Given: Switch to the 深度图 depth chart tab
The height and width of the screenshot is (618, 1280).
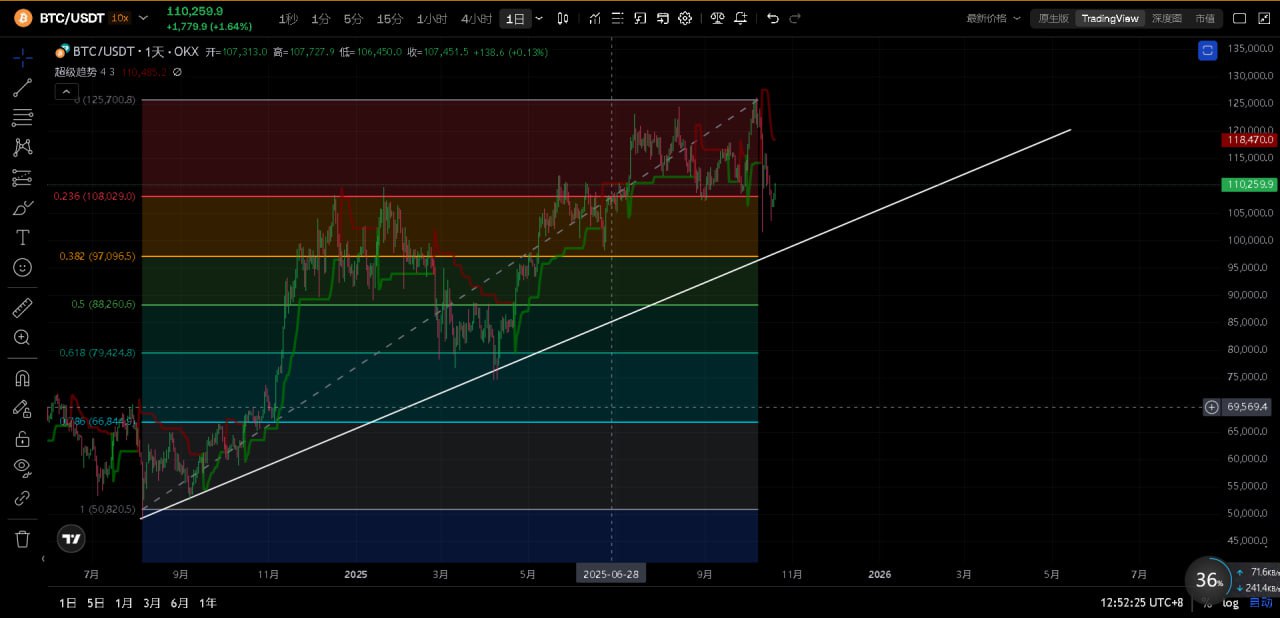Looking at the screenshot, I should click(x=1166, y=18).
